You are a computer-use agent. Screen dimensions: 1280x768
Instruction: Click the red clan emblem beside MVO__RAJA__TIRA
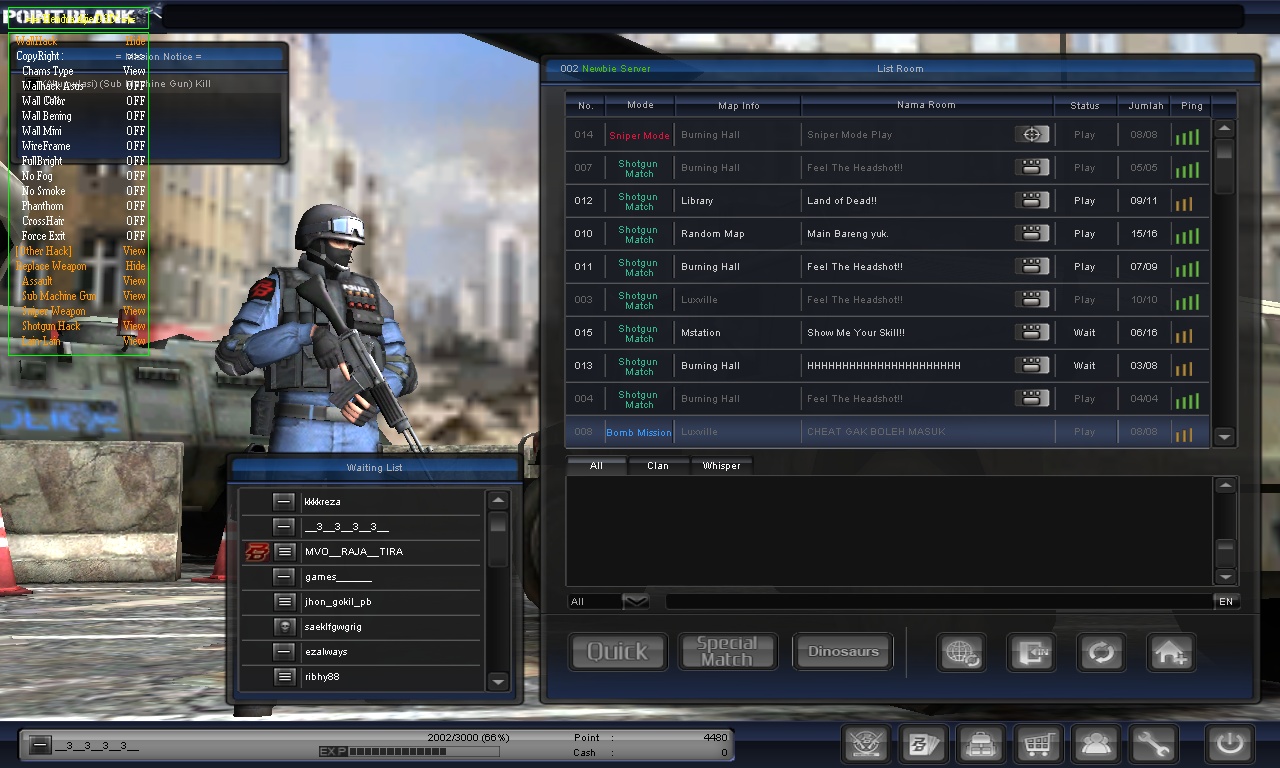[x=256, y=551]
